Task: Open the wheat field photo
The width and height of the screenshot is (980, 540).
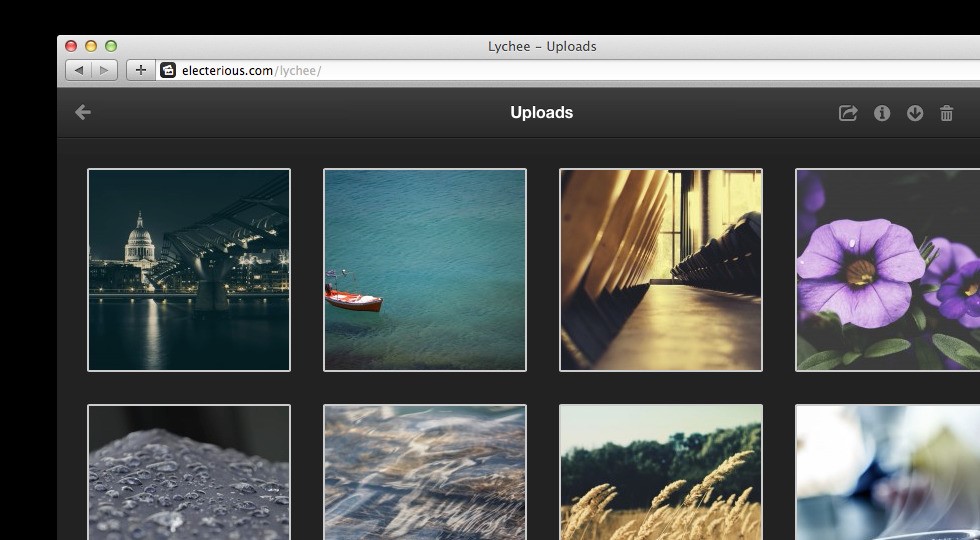Action: click(661, 472)
